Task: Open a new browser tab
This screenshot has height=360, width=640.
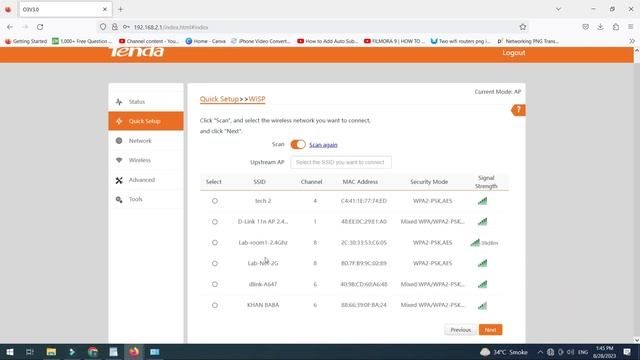Action: (120, 9)
